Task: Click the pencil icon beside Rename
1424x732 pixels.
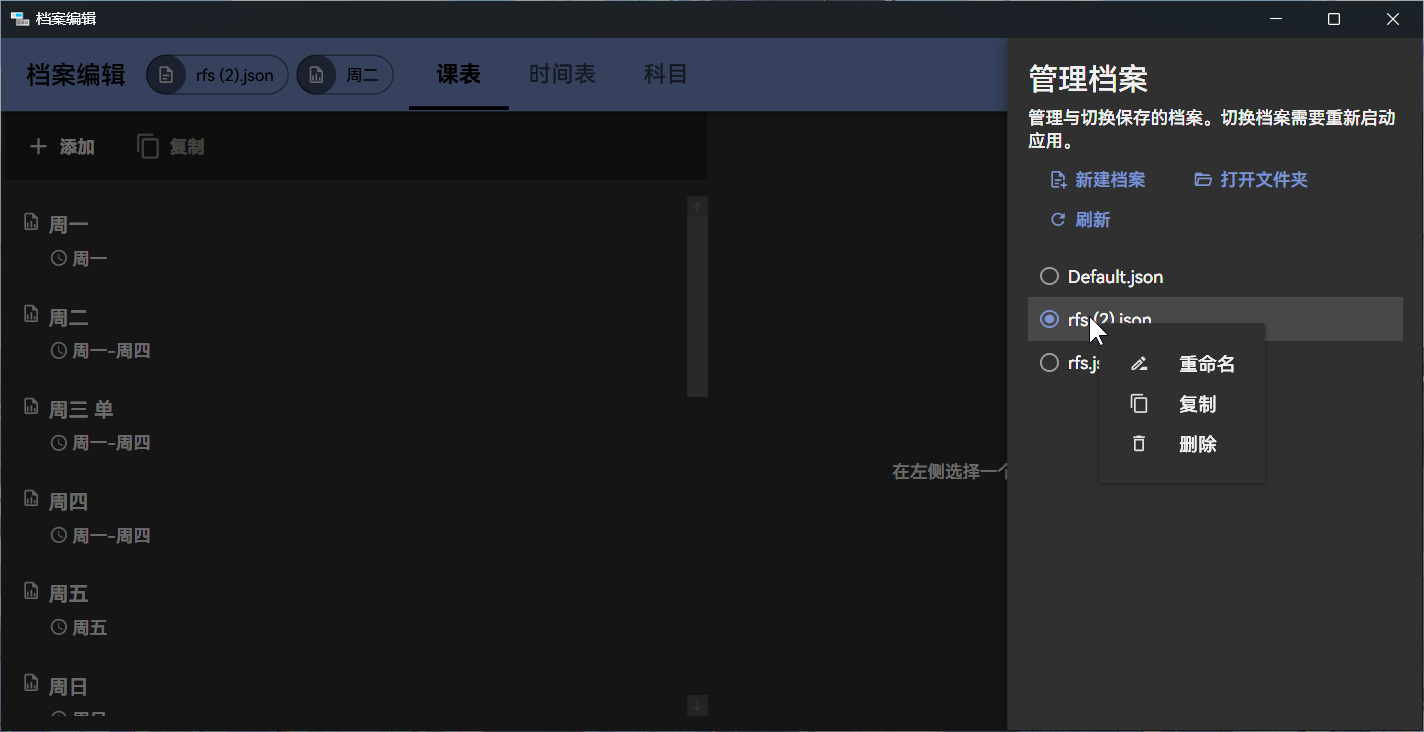Action: [x=1138, y=364]
